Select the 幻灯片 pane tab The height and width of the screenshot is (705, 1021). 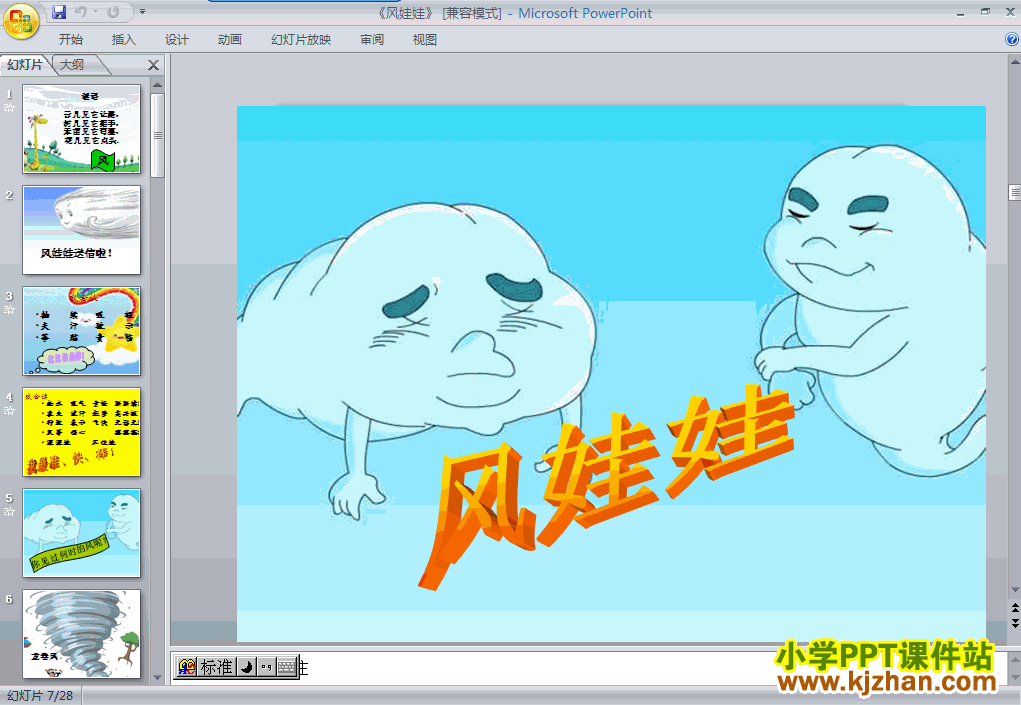(x=25, y=64)
